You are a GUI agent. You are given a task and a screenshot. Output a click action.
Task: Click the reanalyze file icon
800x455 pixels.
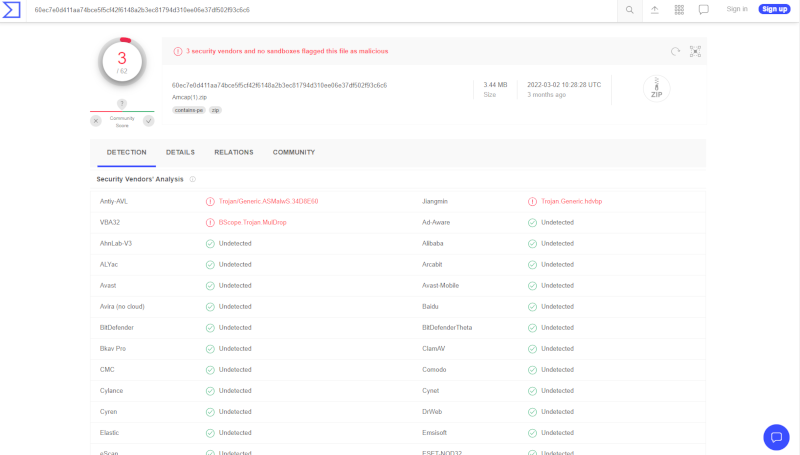click(x=676, y=51)
